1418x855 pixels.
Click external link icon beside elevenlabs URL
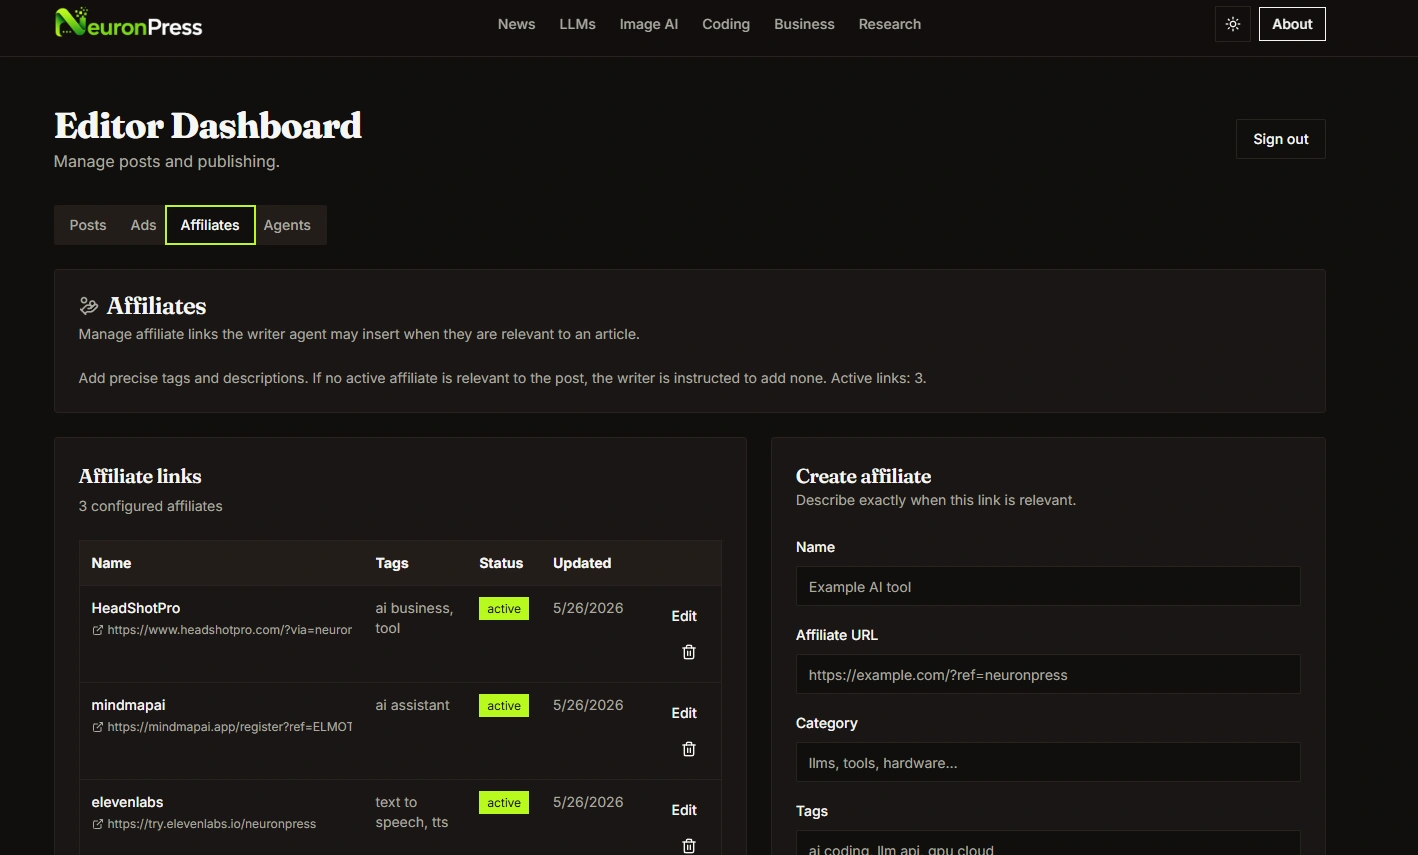pyautogui.click(x=97, y=824)
